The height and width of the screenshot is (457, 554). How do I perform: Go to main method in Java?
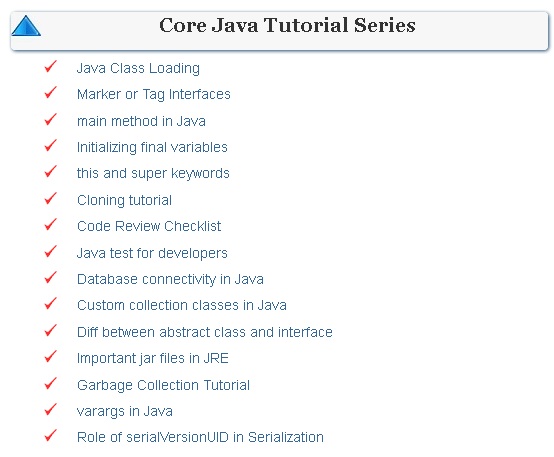click(141, 121)
